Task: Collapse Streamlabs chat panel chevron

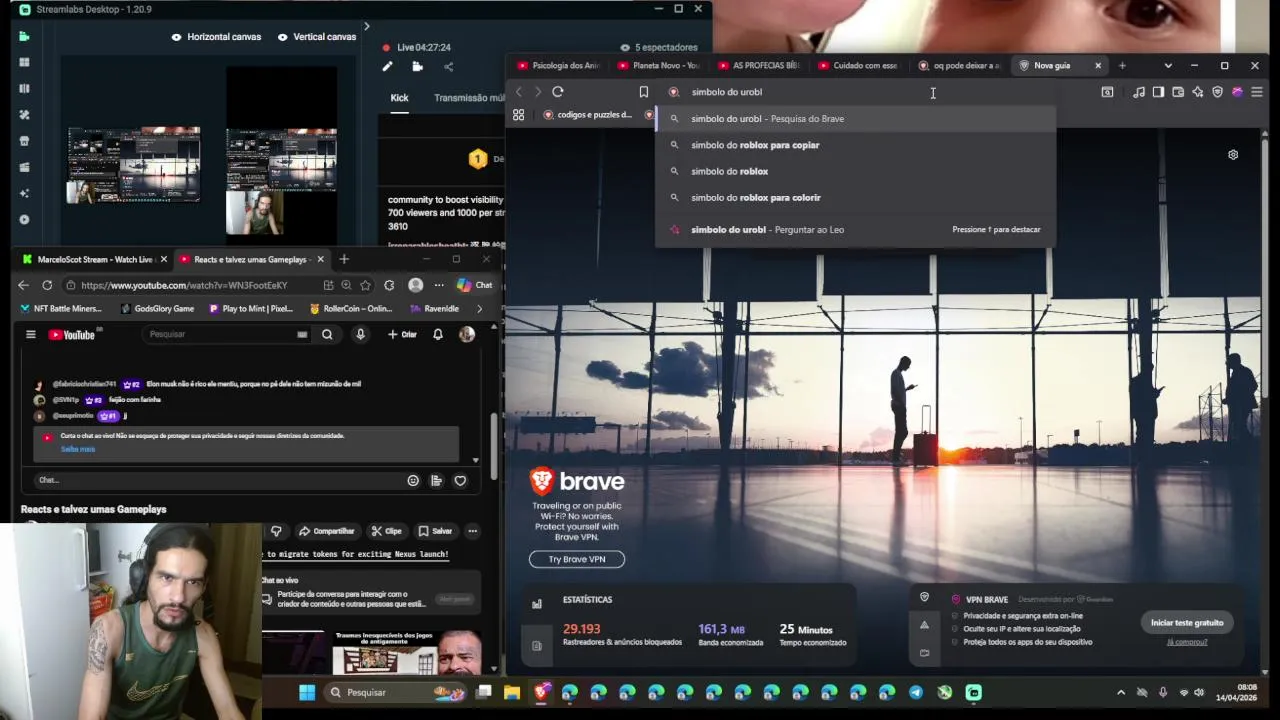Action: point(366,26)
